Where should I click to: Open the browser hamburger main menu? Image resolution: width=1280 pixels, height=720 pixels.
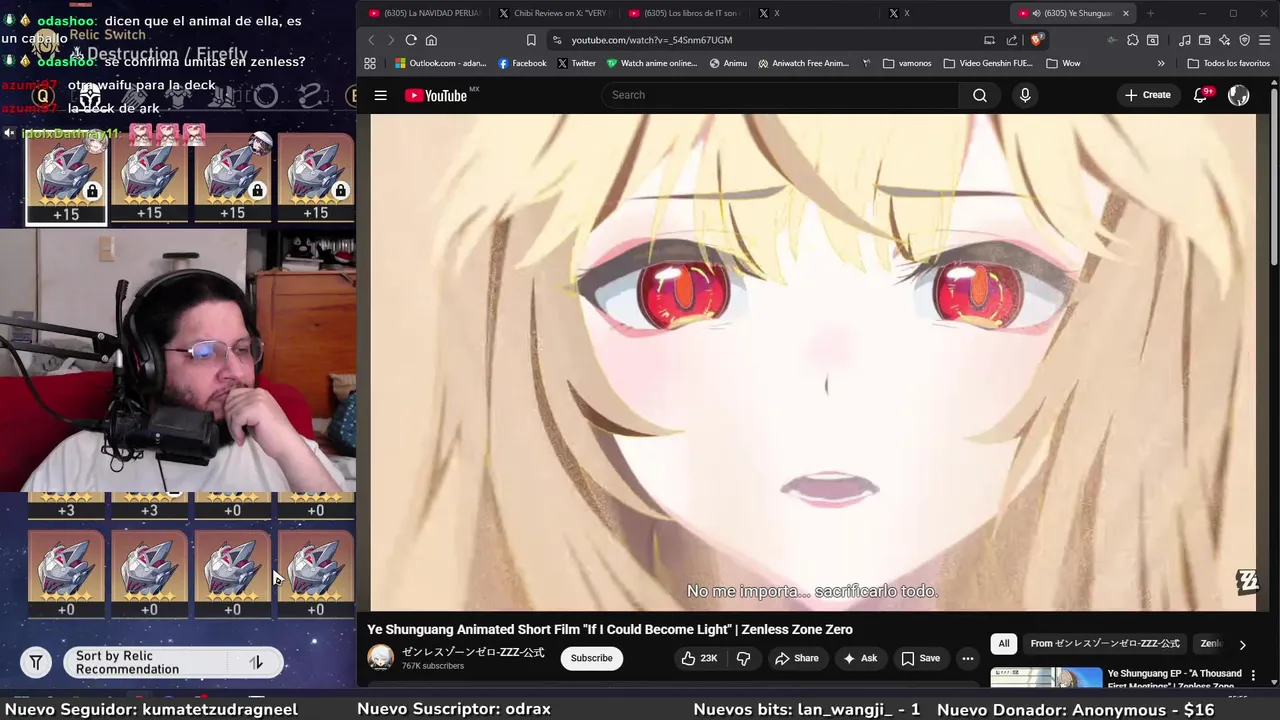pos(1265,40)
